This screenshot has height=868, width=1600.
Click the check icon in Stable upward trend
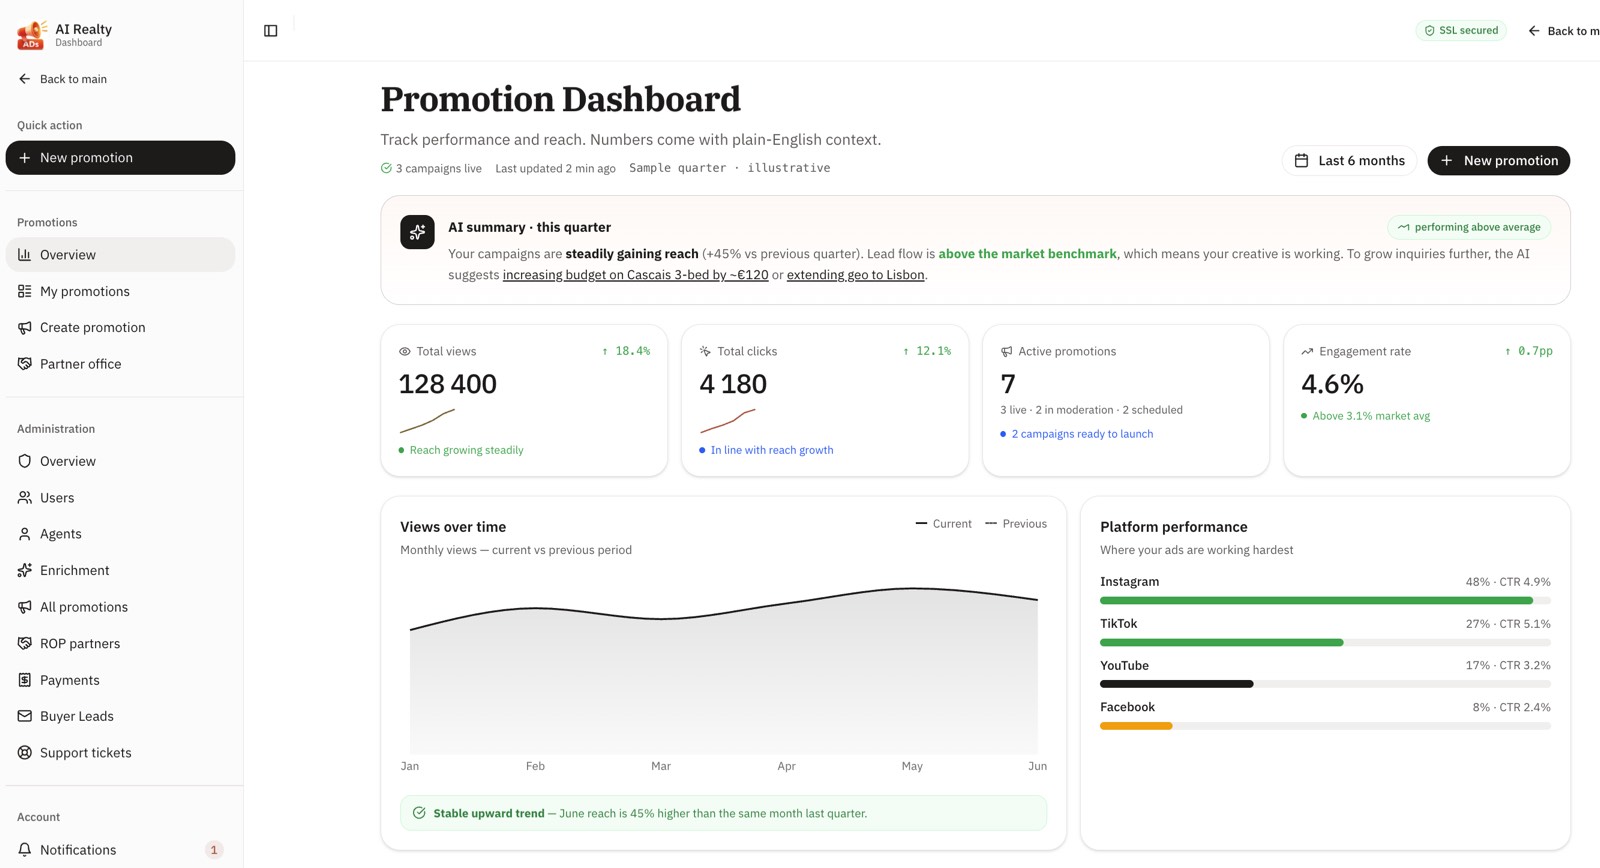(x=419, y=813)
